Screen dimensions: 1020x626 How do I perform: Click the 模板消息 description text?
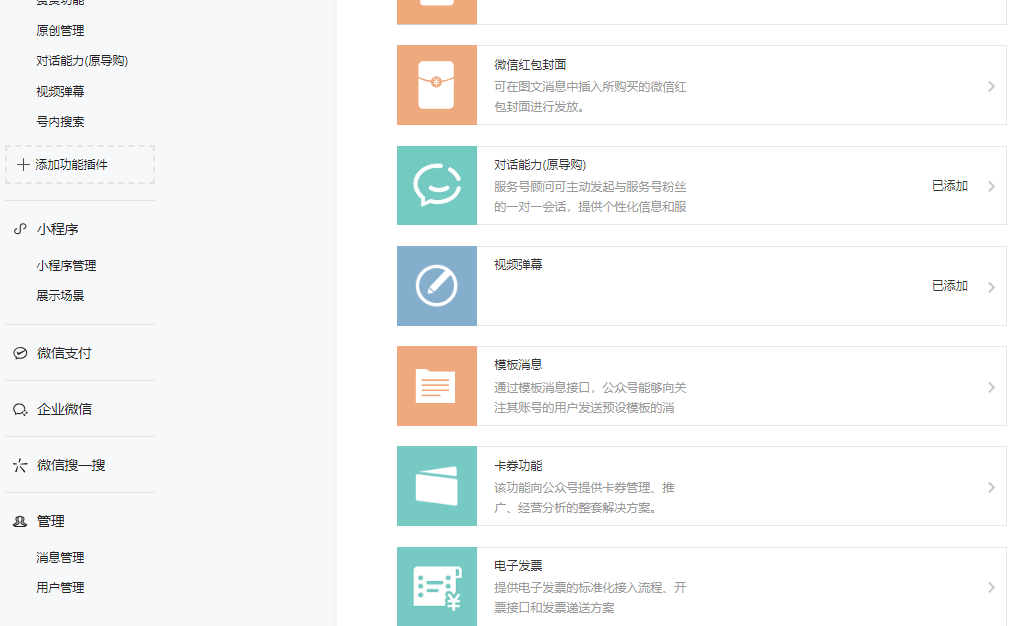pos(590,398)
